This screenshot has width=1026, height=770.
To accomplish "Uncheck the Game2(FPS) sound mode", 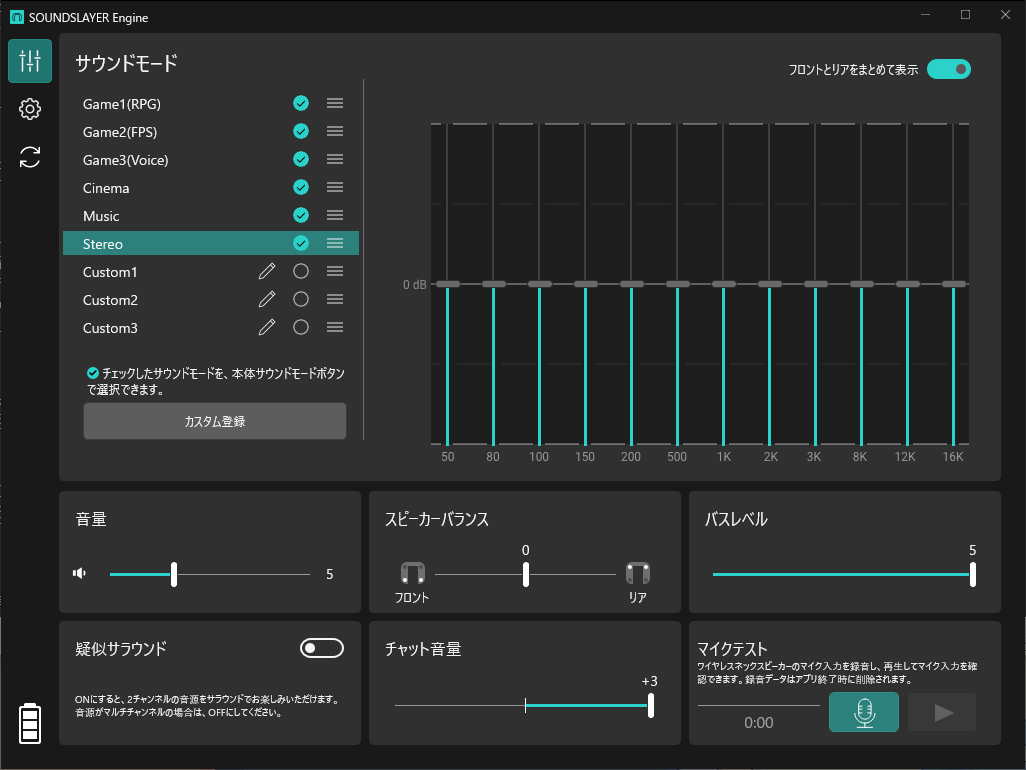I will (x=301, y=131).
